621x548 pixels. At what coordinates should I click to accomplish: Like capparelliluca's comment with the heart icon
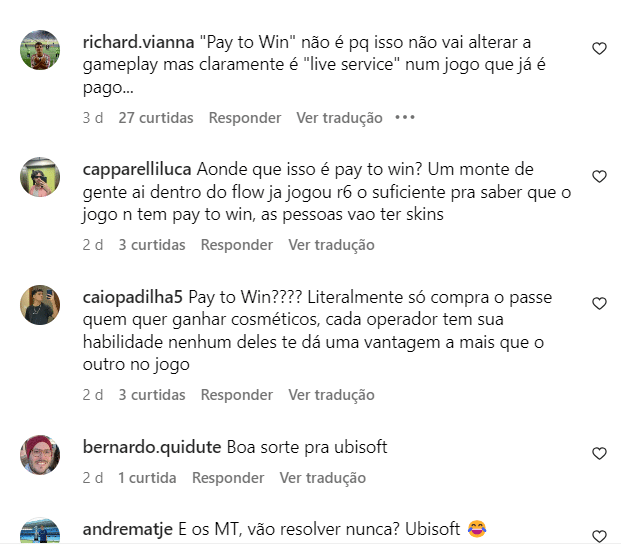(599, 177)
